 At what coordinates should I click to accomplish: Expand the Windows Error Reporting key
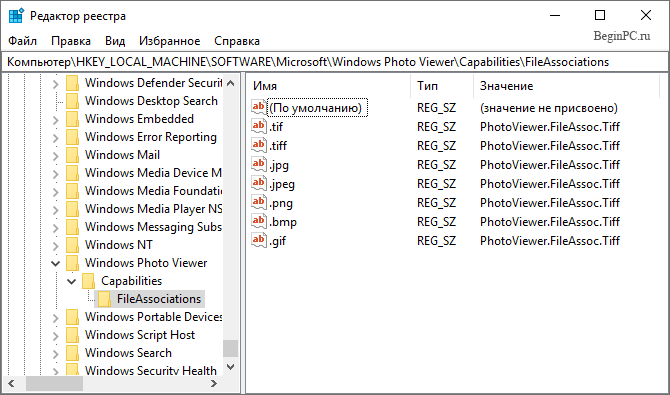click(56, 137)
